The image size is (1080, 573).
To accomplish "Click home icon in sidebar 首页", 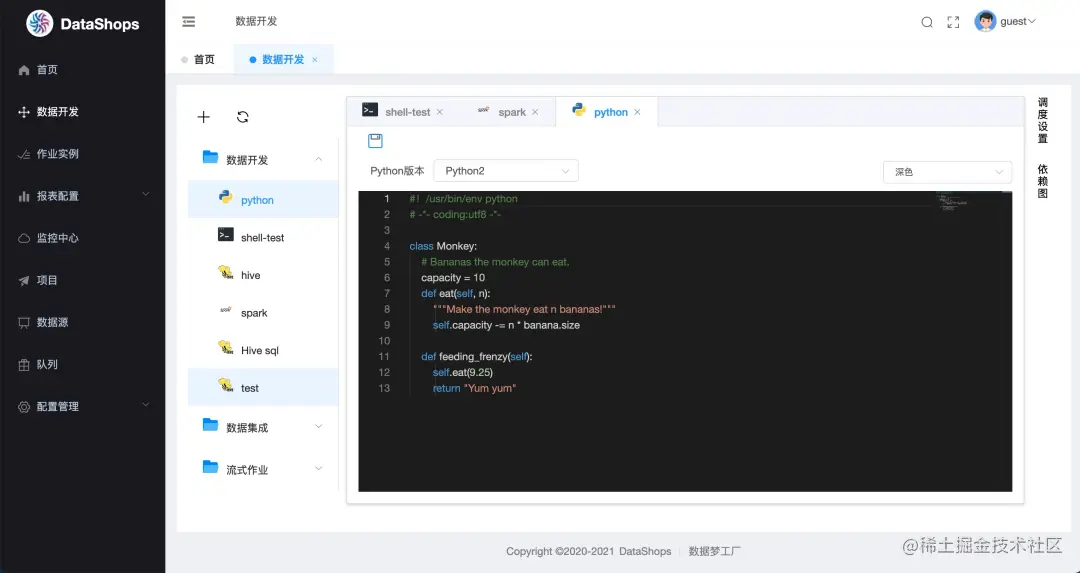I will pyautogui.click(x=24, y=70).
